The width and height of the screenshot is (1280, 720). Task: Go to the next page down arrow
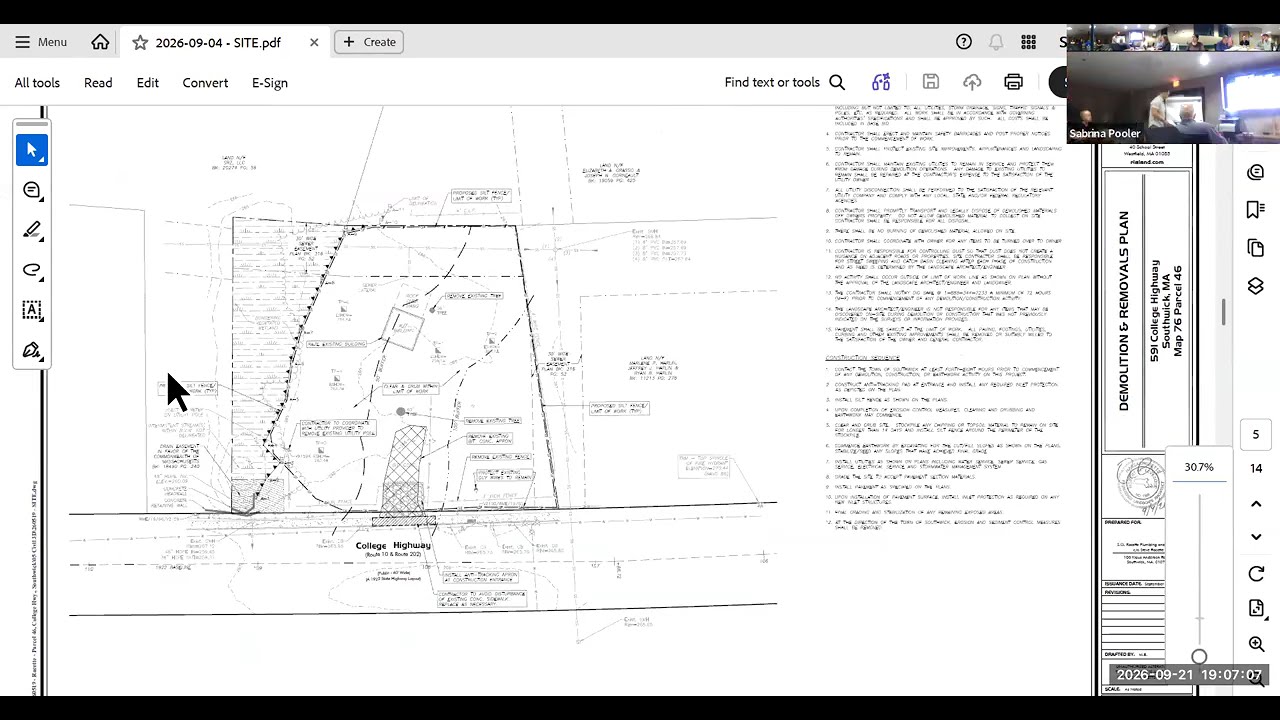[x=1256, y=537]
